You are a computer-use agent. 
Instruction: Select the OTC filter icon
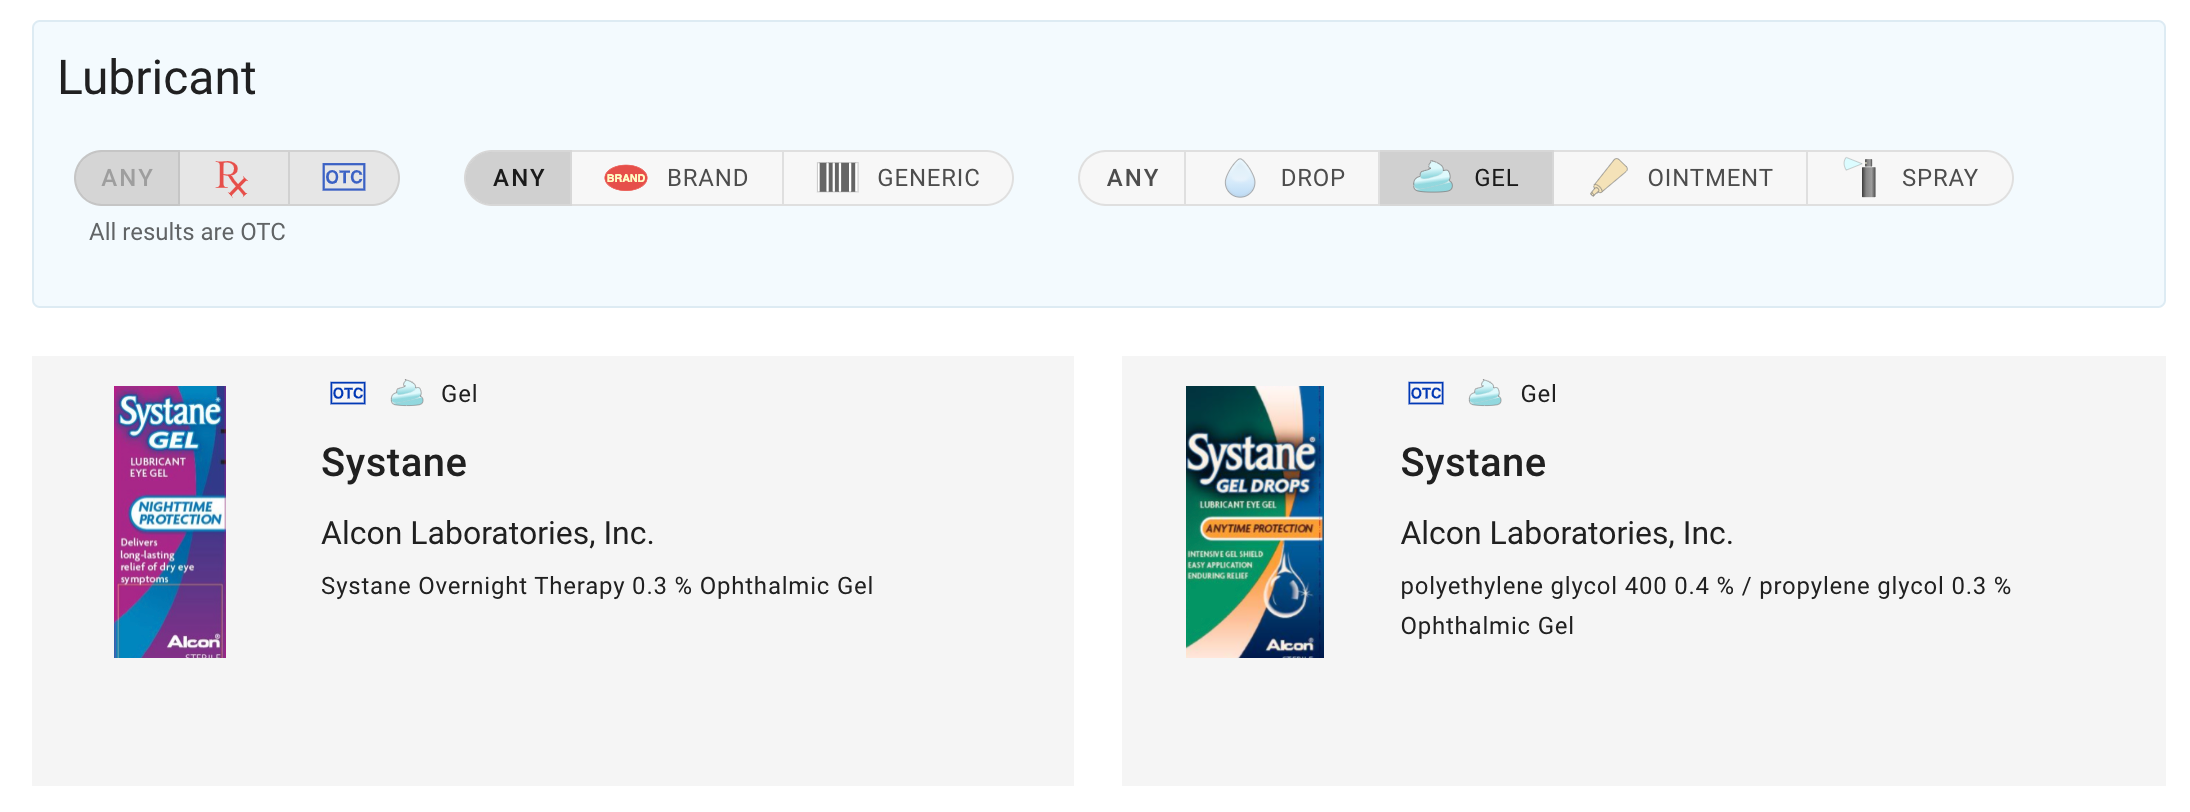pos(344,178)
